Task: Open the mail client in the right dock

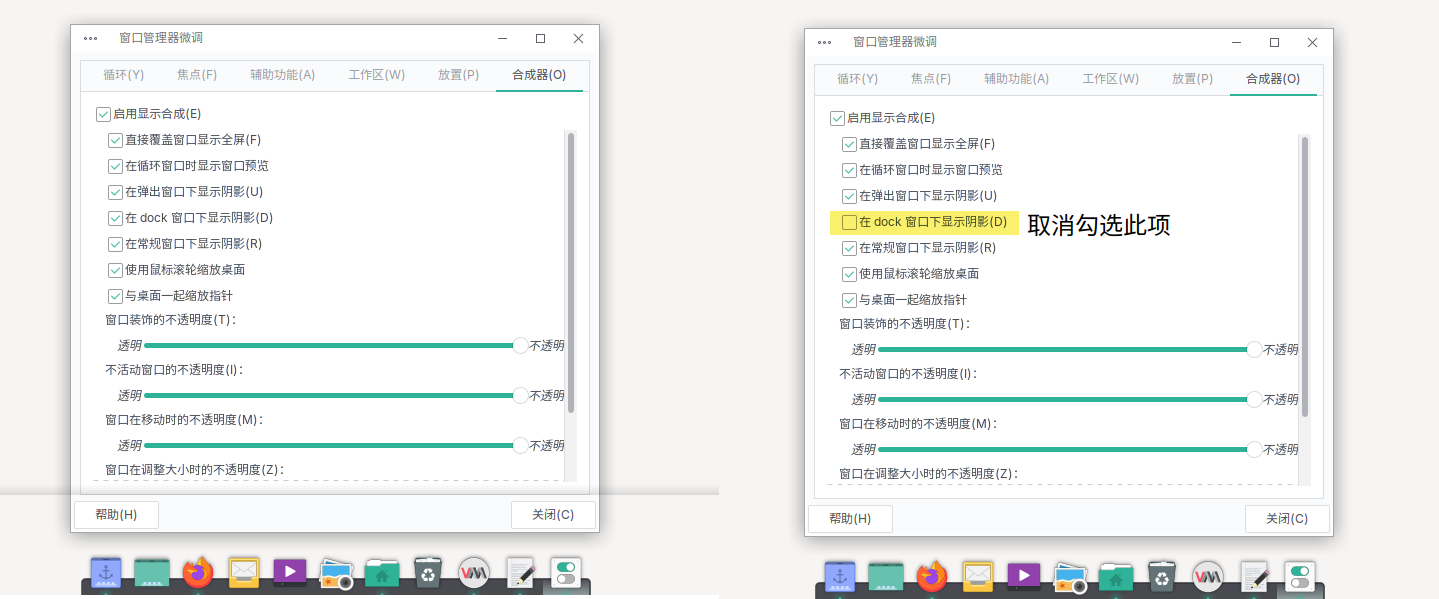Action: pyautogui.click(x=978, y=576)
